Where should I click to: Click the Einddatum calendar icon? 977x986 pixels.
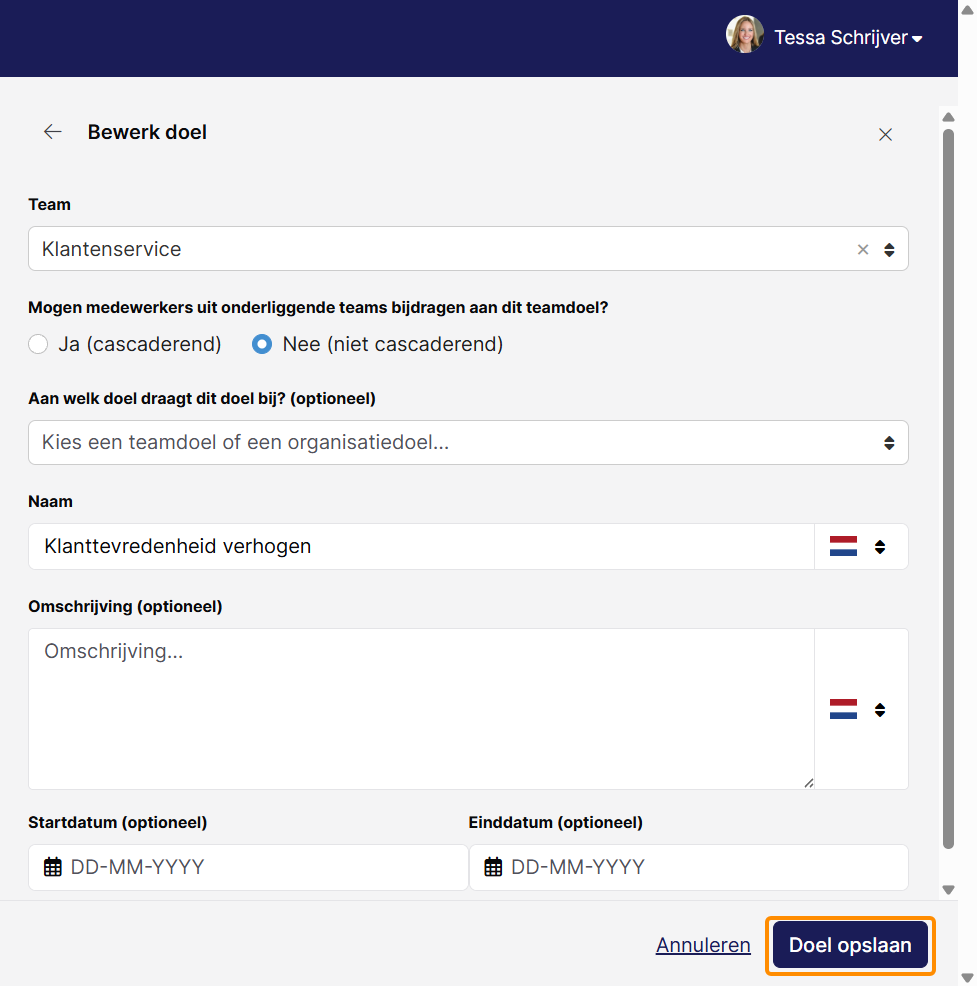click(x=493, y=867)
